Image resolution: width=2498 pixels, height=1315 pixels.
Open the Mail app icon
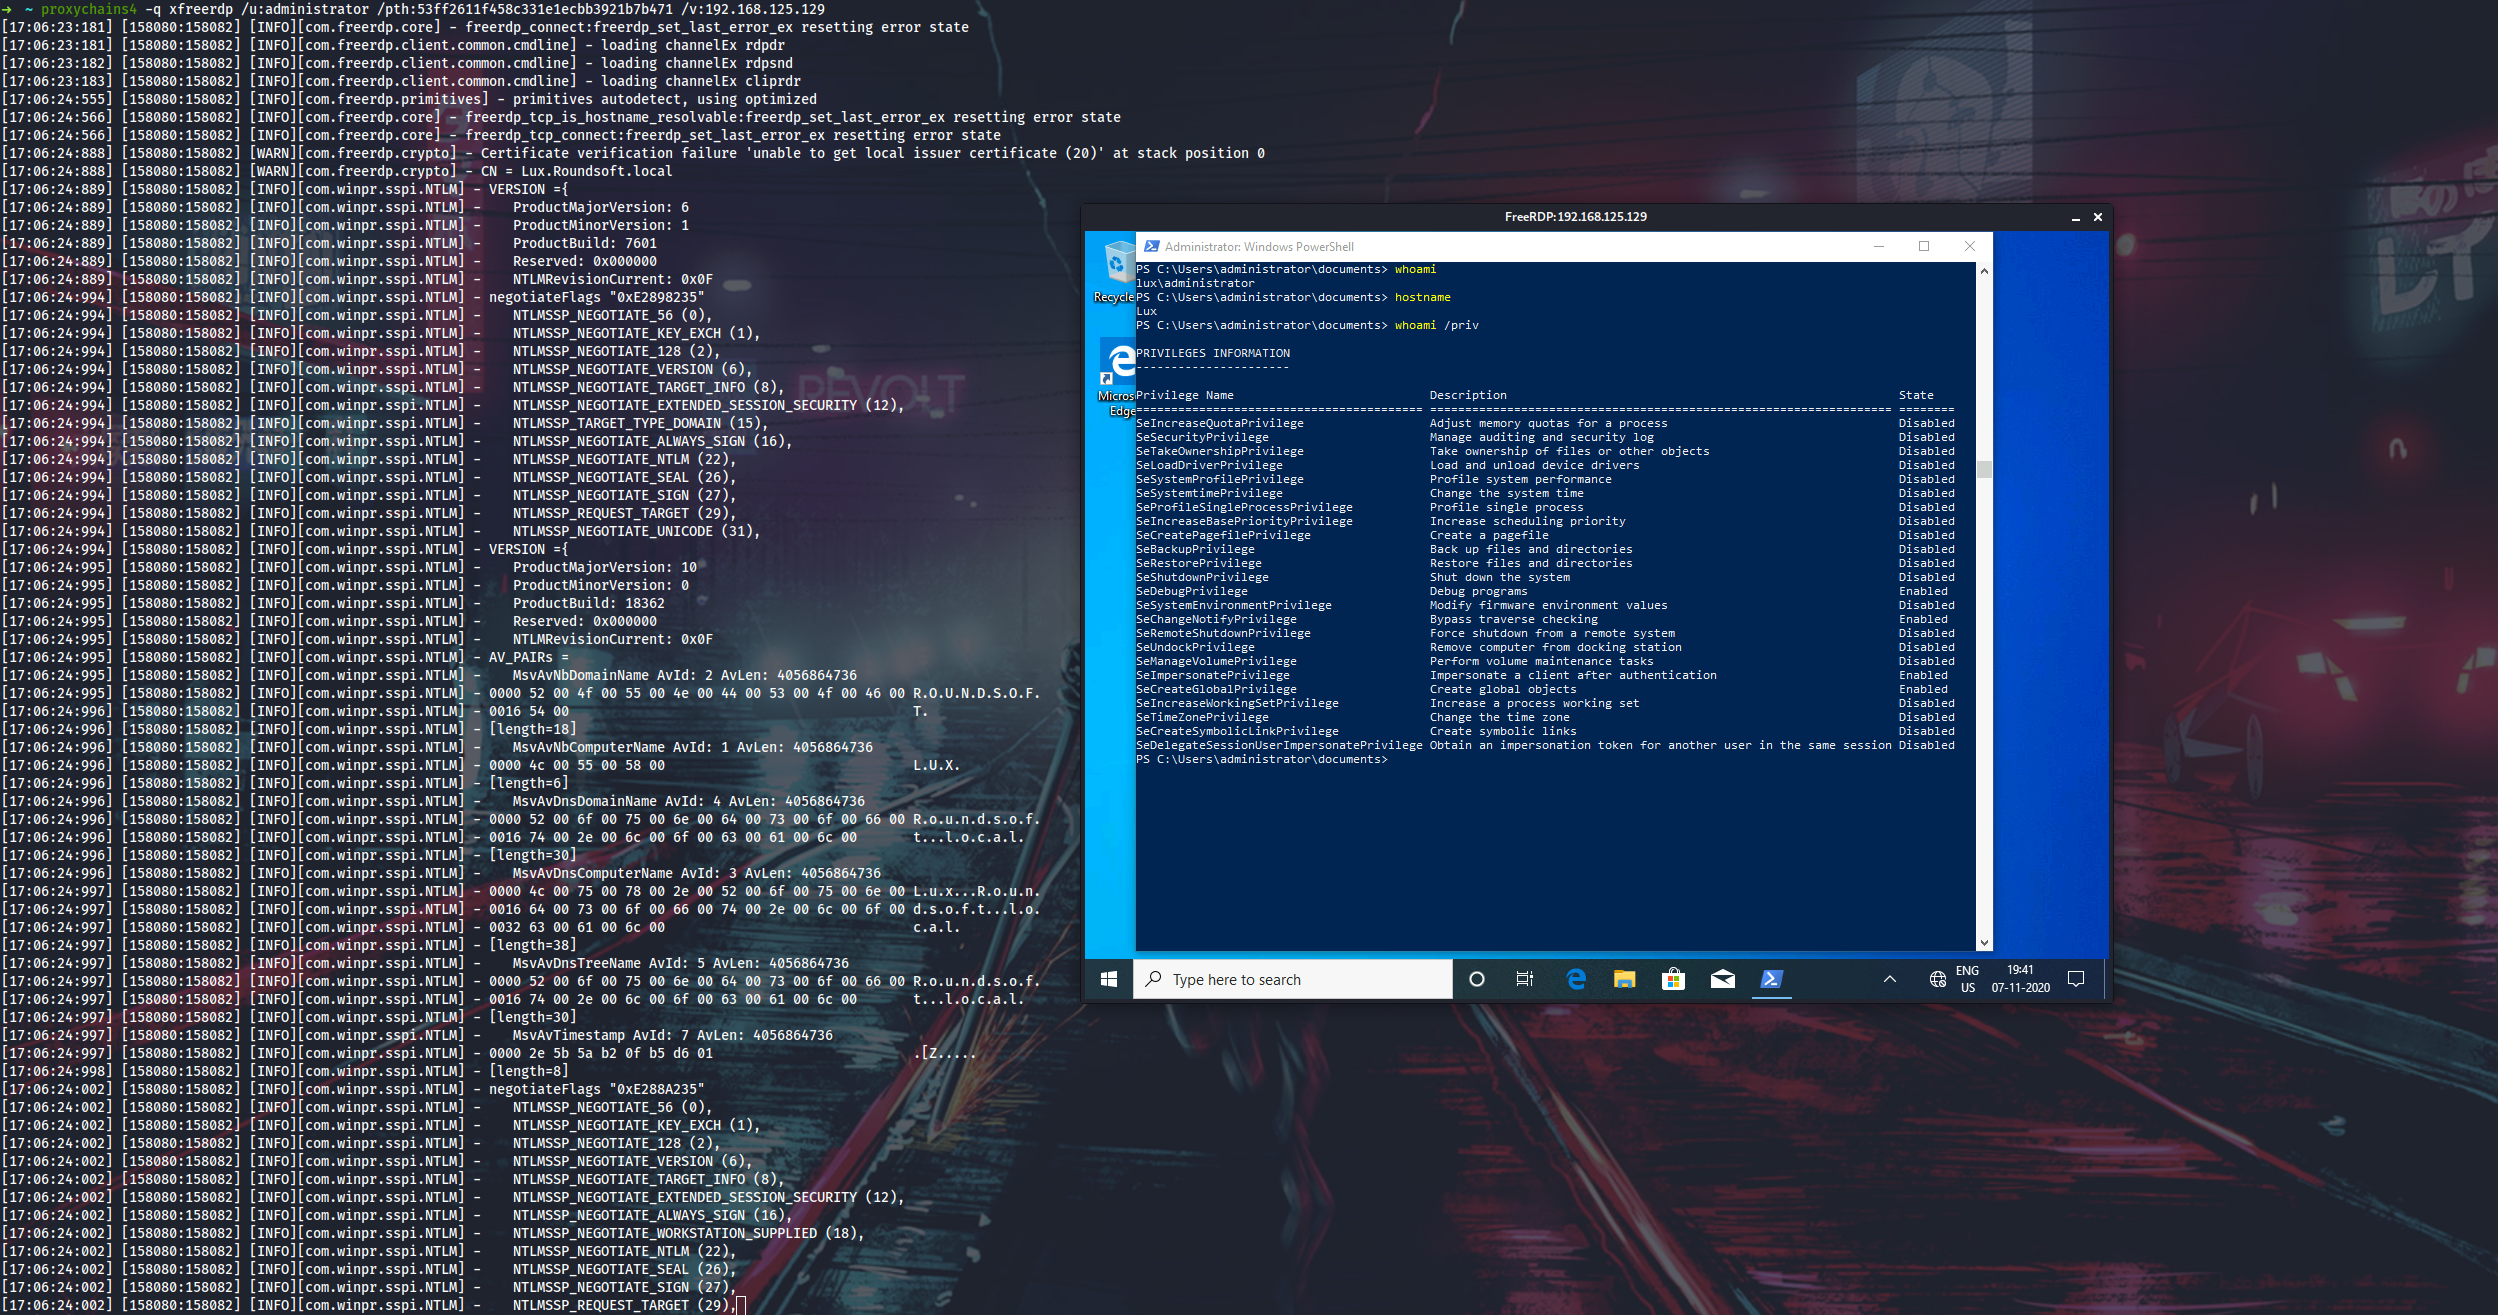[1722, 979]
